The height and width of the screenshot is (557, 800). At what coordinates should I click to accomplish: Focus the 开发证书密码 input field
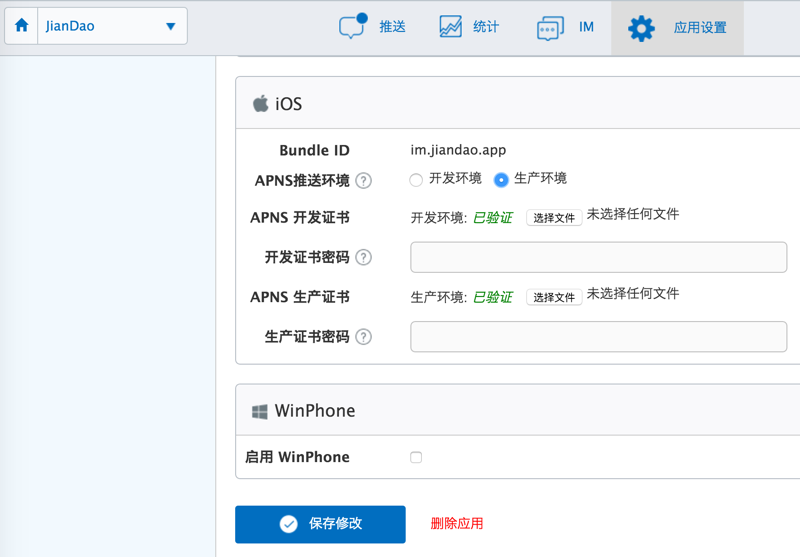pyautogui.click(x=598, y=257)
